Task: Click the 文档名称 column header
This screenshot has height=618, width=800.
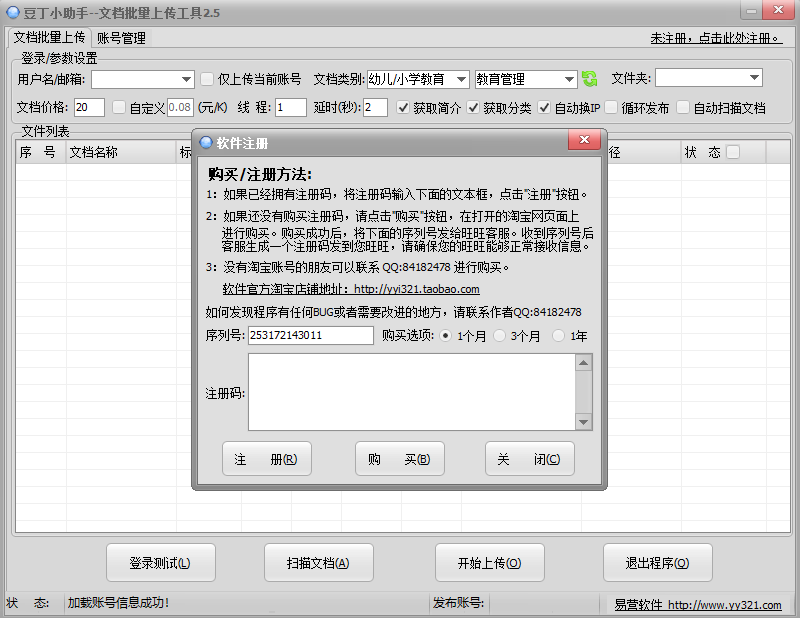Action: (120, 152)
